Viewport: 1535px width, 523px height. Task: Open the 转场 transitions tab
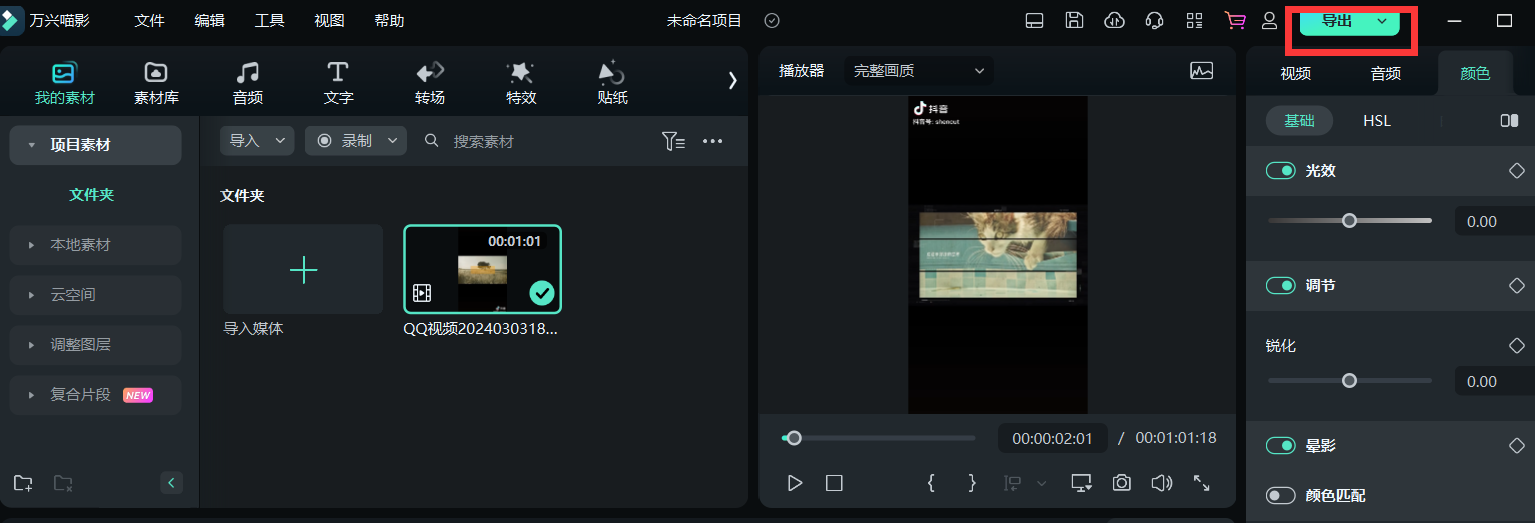point(430,83)
